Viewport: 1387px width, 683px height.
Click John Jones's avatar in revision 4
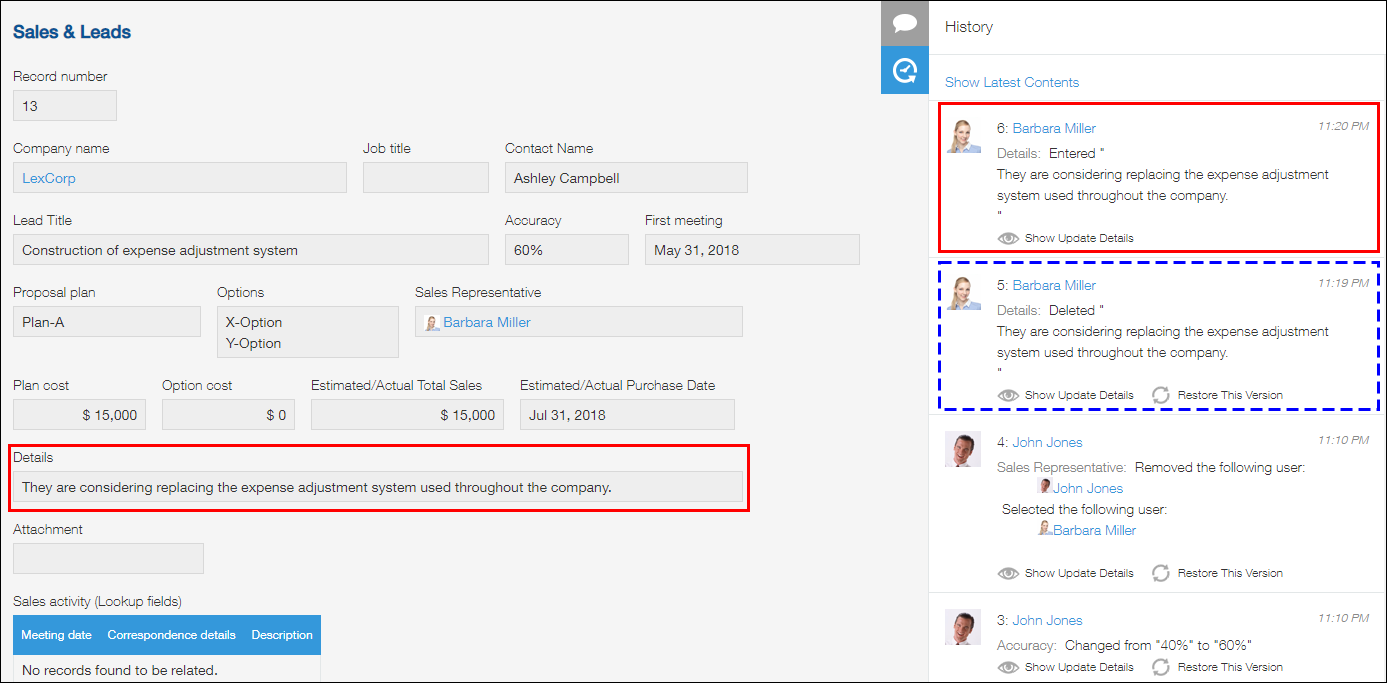pos(964,450)
